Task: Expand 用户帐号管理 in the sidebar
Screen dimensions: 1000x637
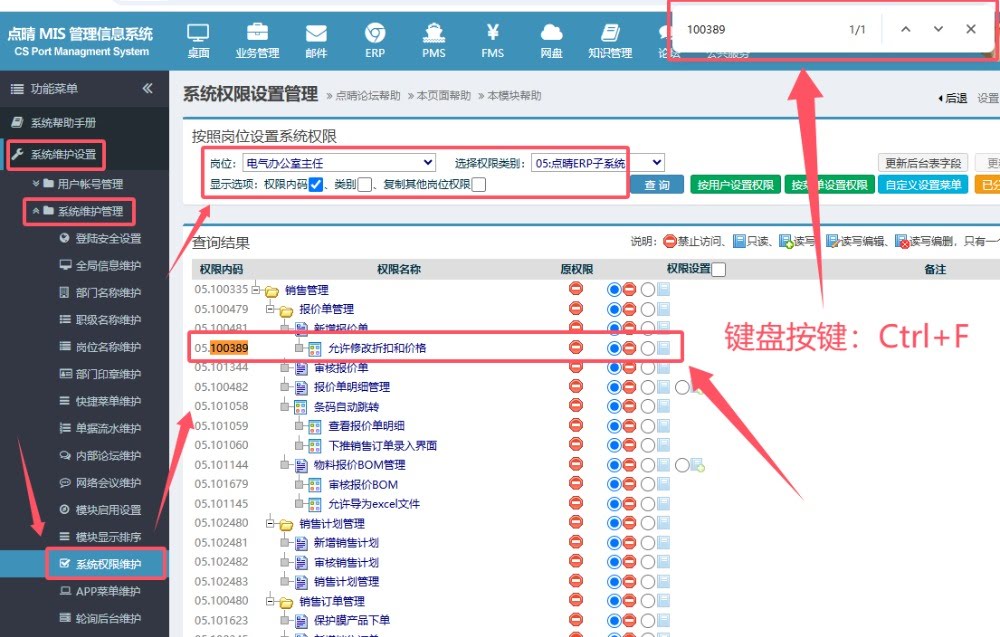Action: (x=89, y=184)
